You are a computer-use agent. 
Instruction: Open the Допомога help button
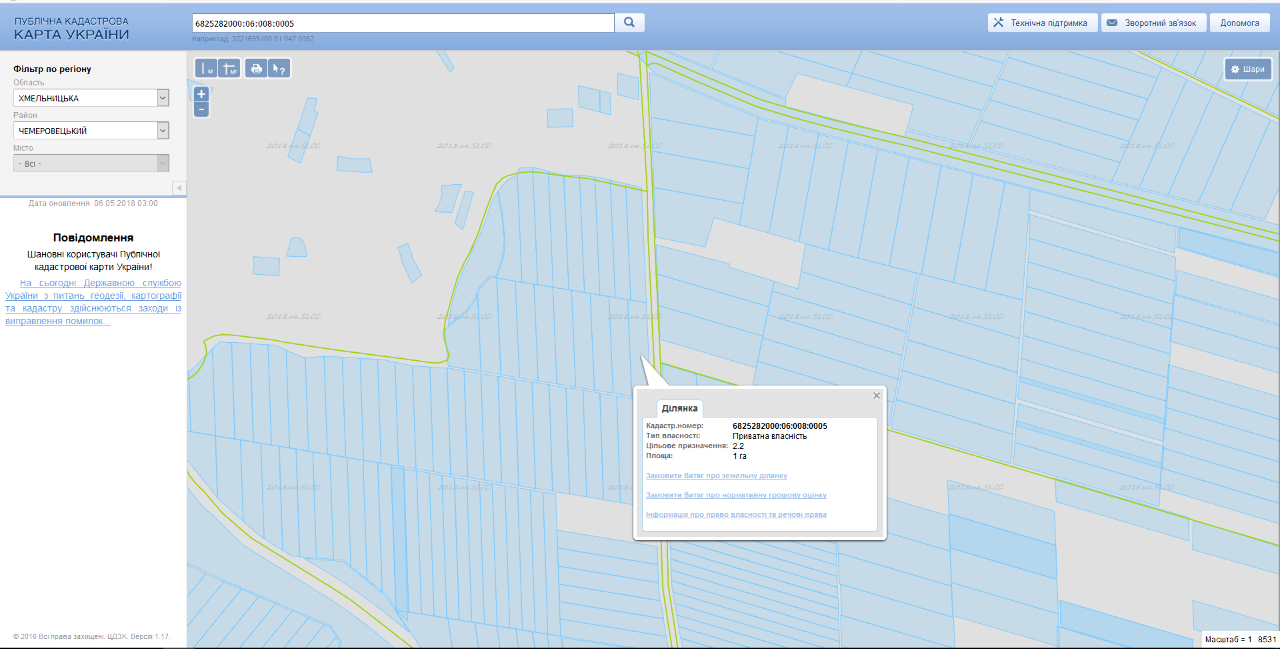1239,23
